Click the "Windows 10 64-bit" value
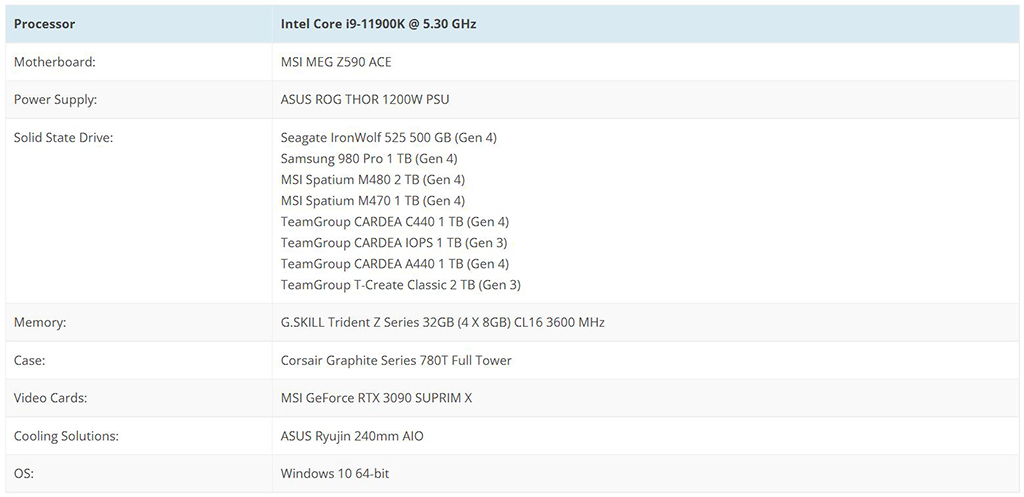This screenshot has height=497, width=1024. (x=335, y=473)
